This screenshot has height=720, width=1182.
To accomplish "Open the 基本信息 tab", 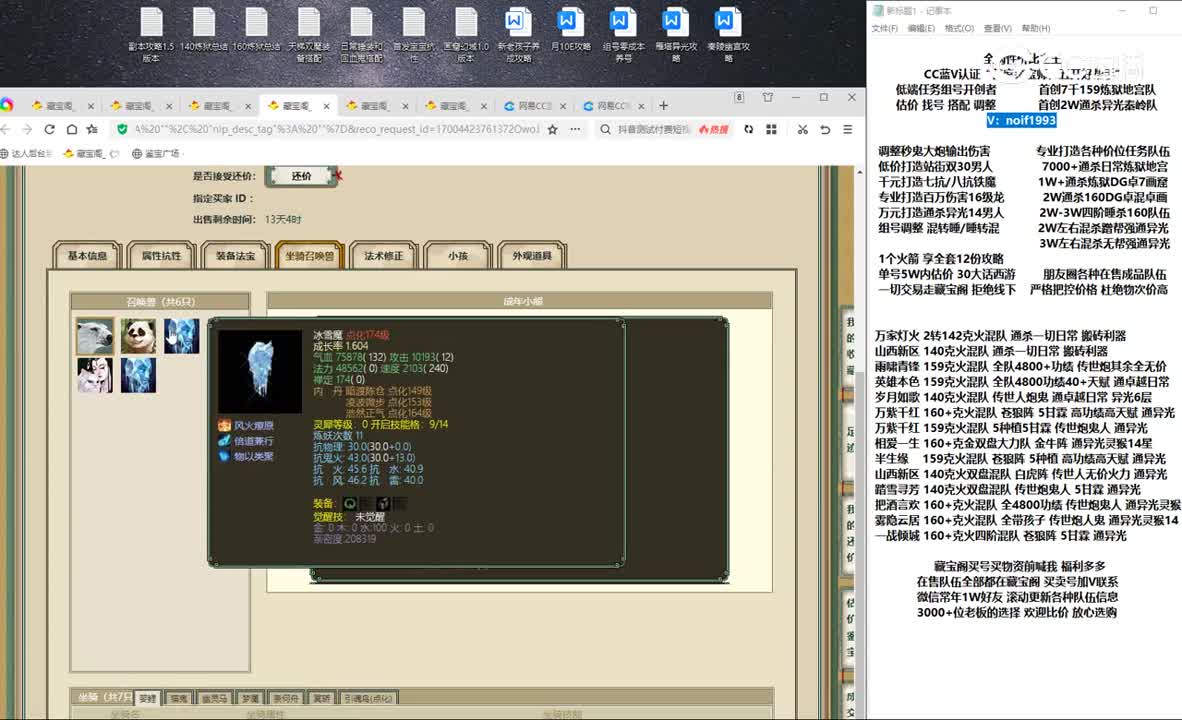I will coord(87,256).
